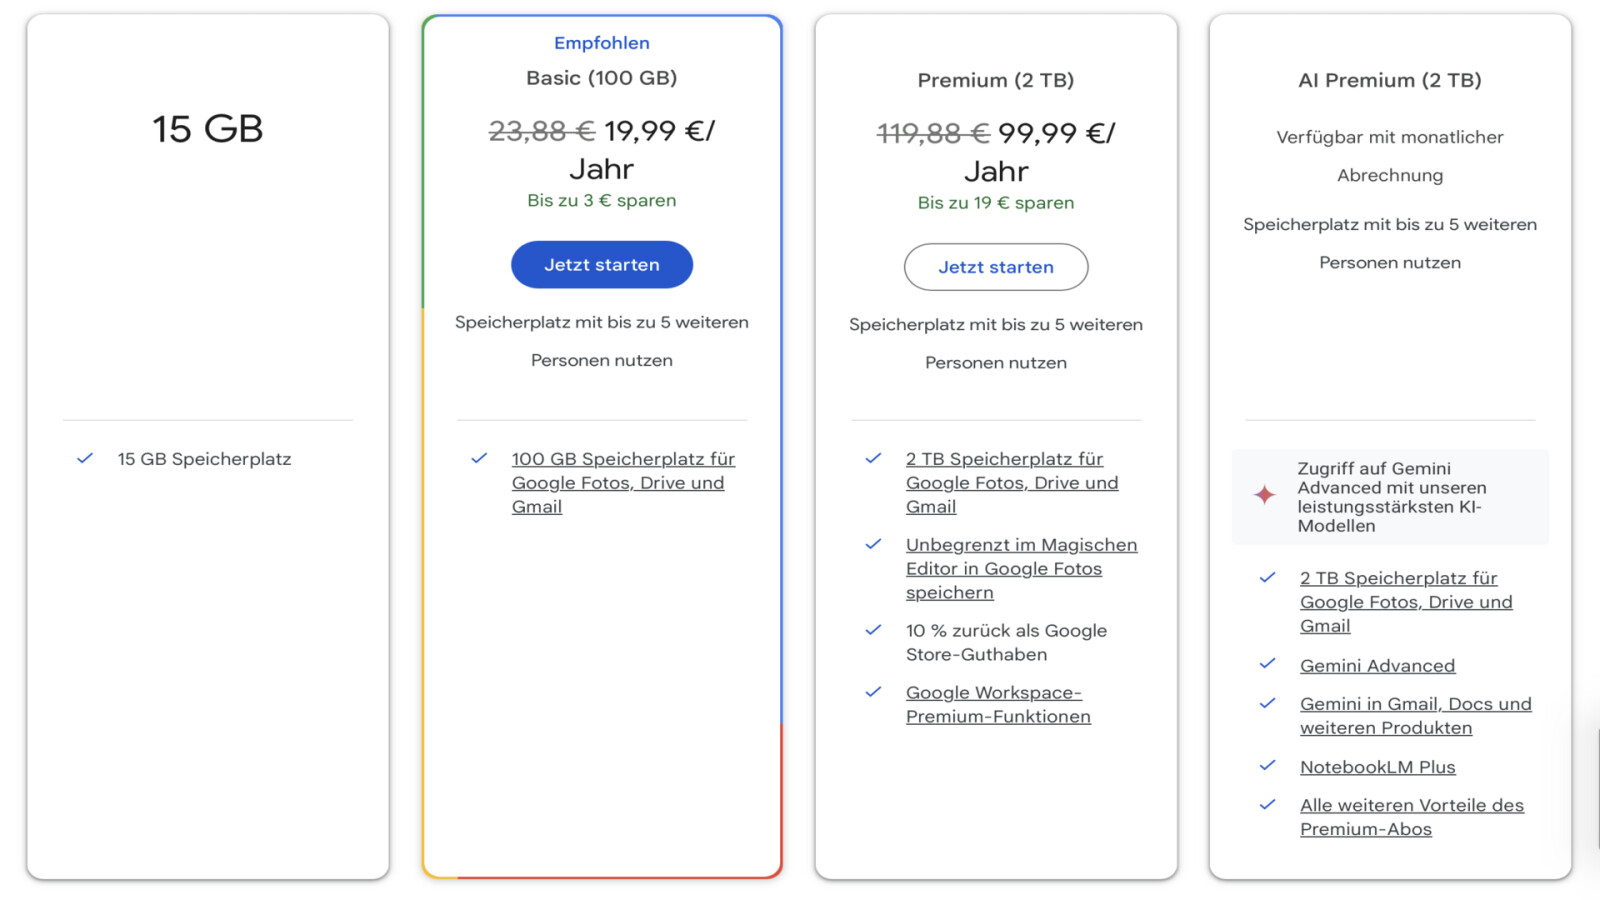The image size is (1600, 900).
Task: Click the checkmark next to Gemini in Gmail, Docs
Action: click(x=1268, y=704)
